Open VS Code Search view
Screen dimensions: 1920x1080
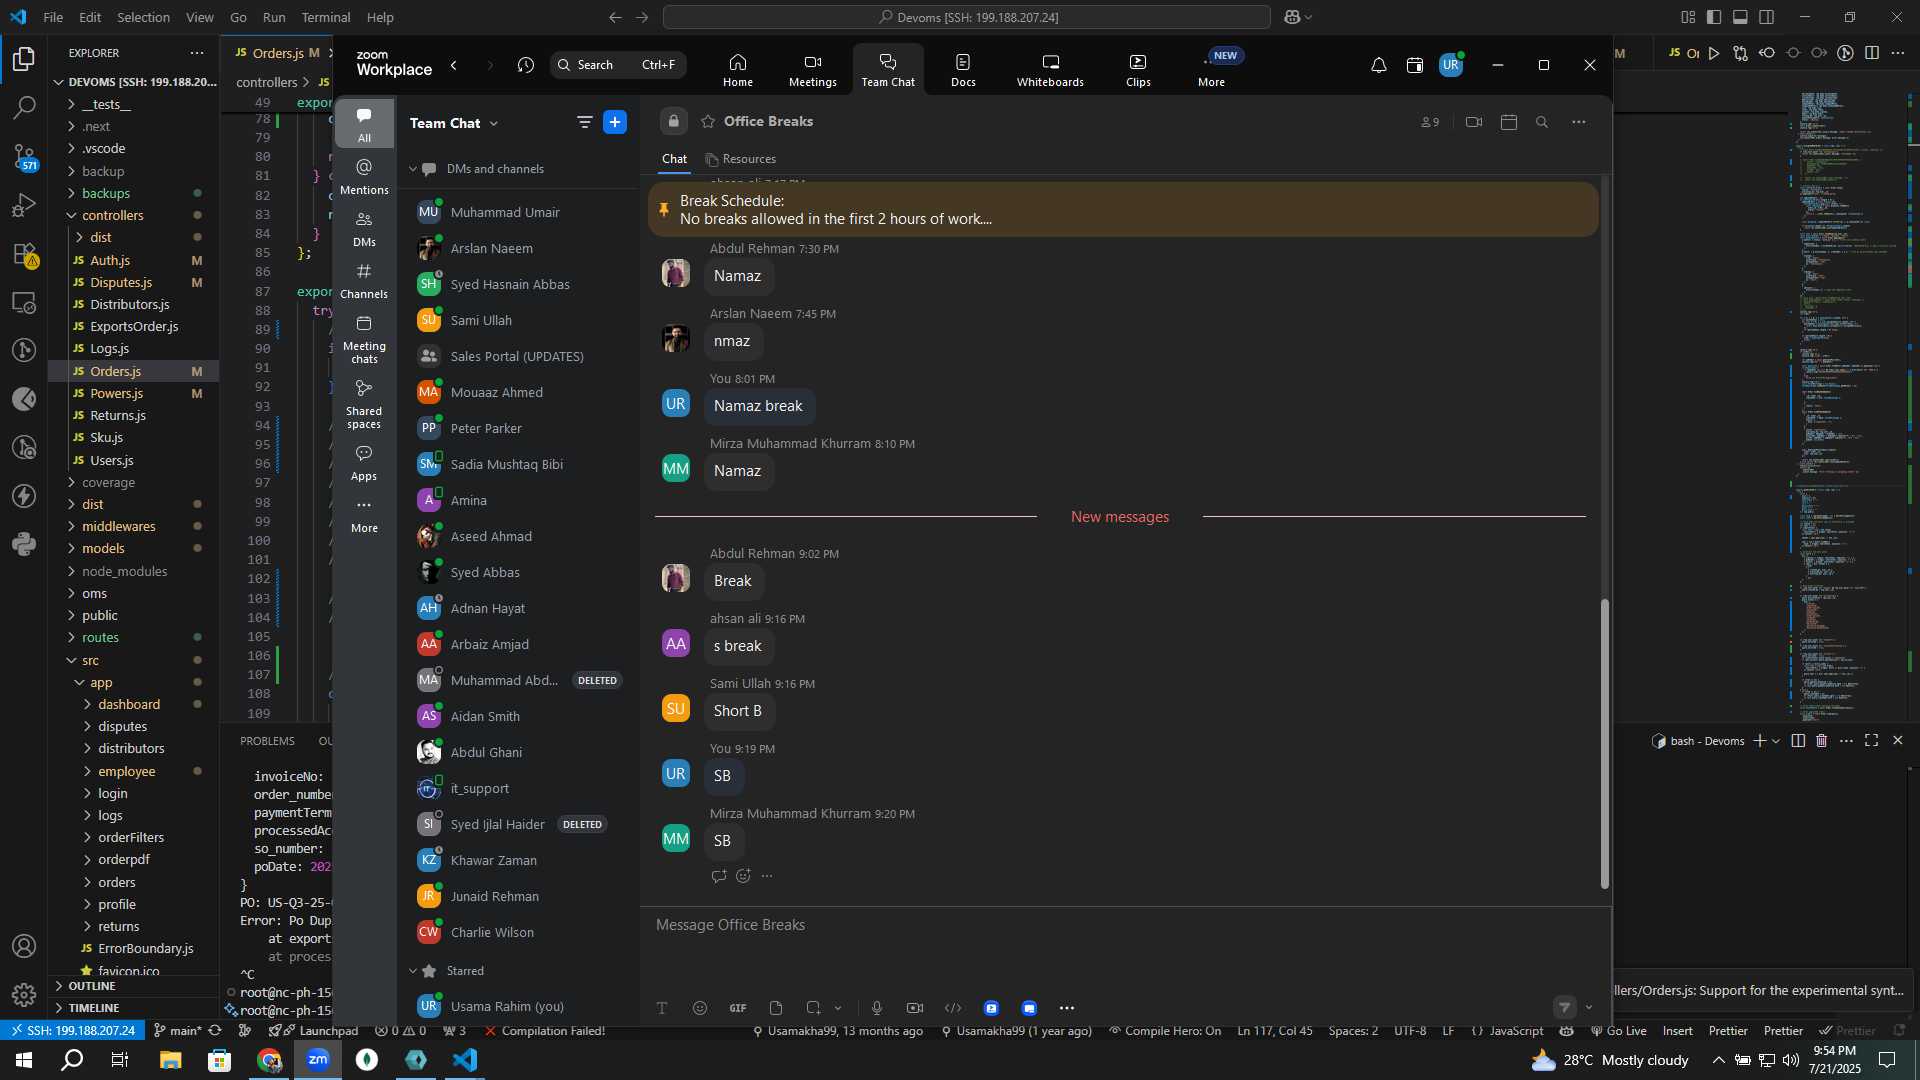click(x=24, y=107)
